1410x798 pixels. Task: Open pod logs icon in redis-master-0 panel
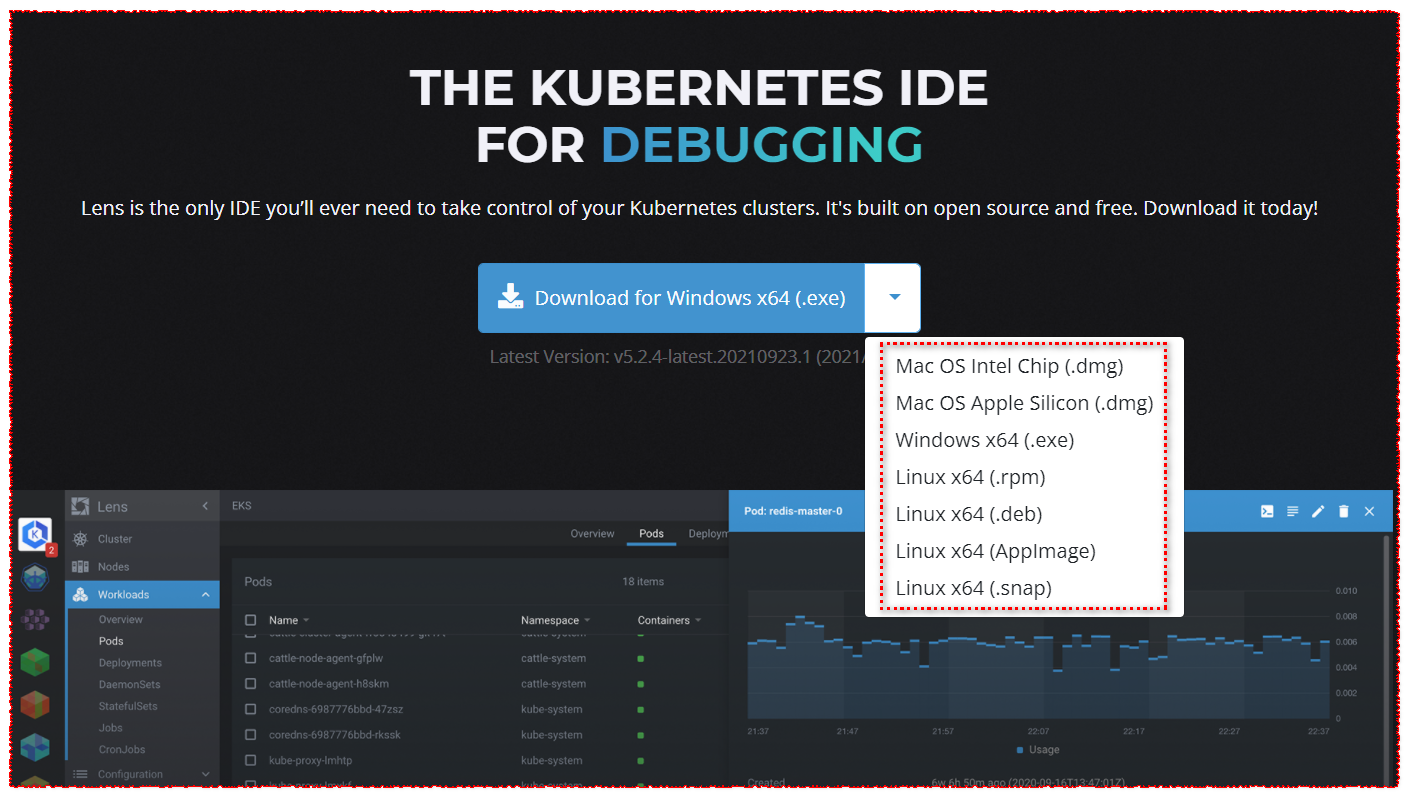click(x=1293, y=511)
